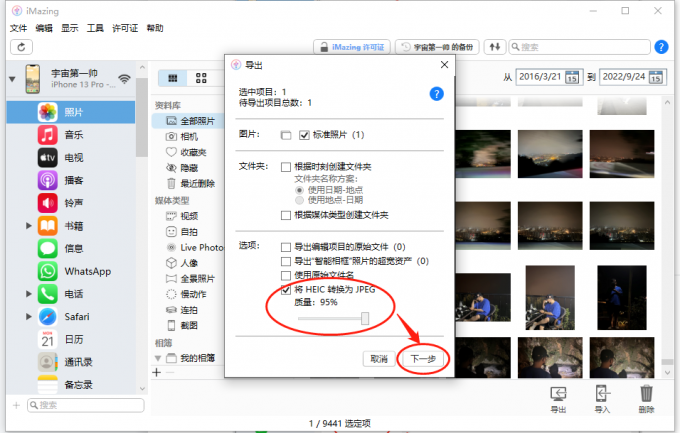Image resolution: width=680 pixels, height=433 pixels.
Task: Open the 宇宙第一帅 backups button
Action: tap(437, 47)
